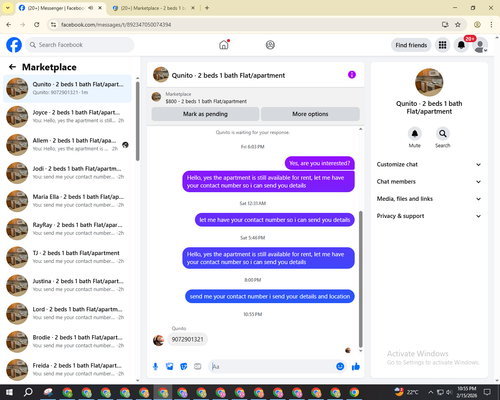Open the Friends/profile circle icon in top navigation
Viewport: 500px width, 400px height.
(270, 45)
